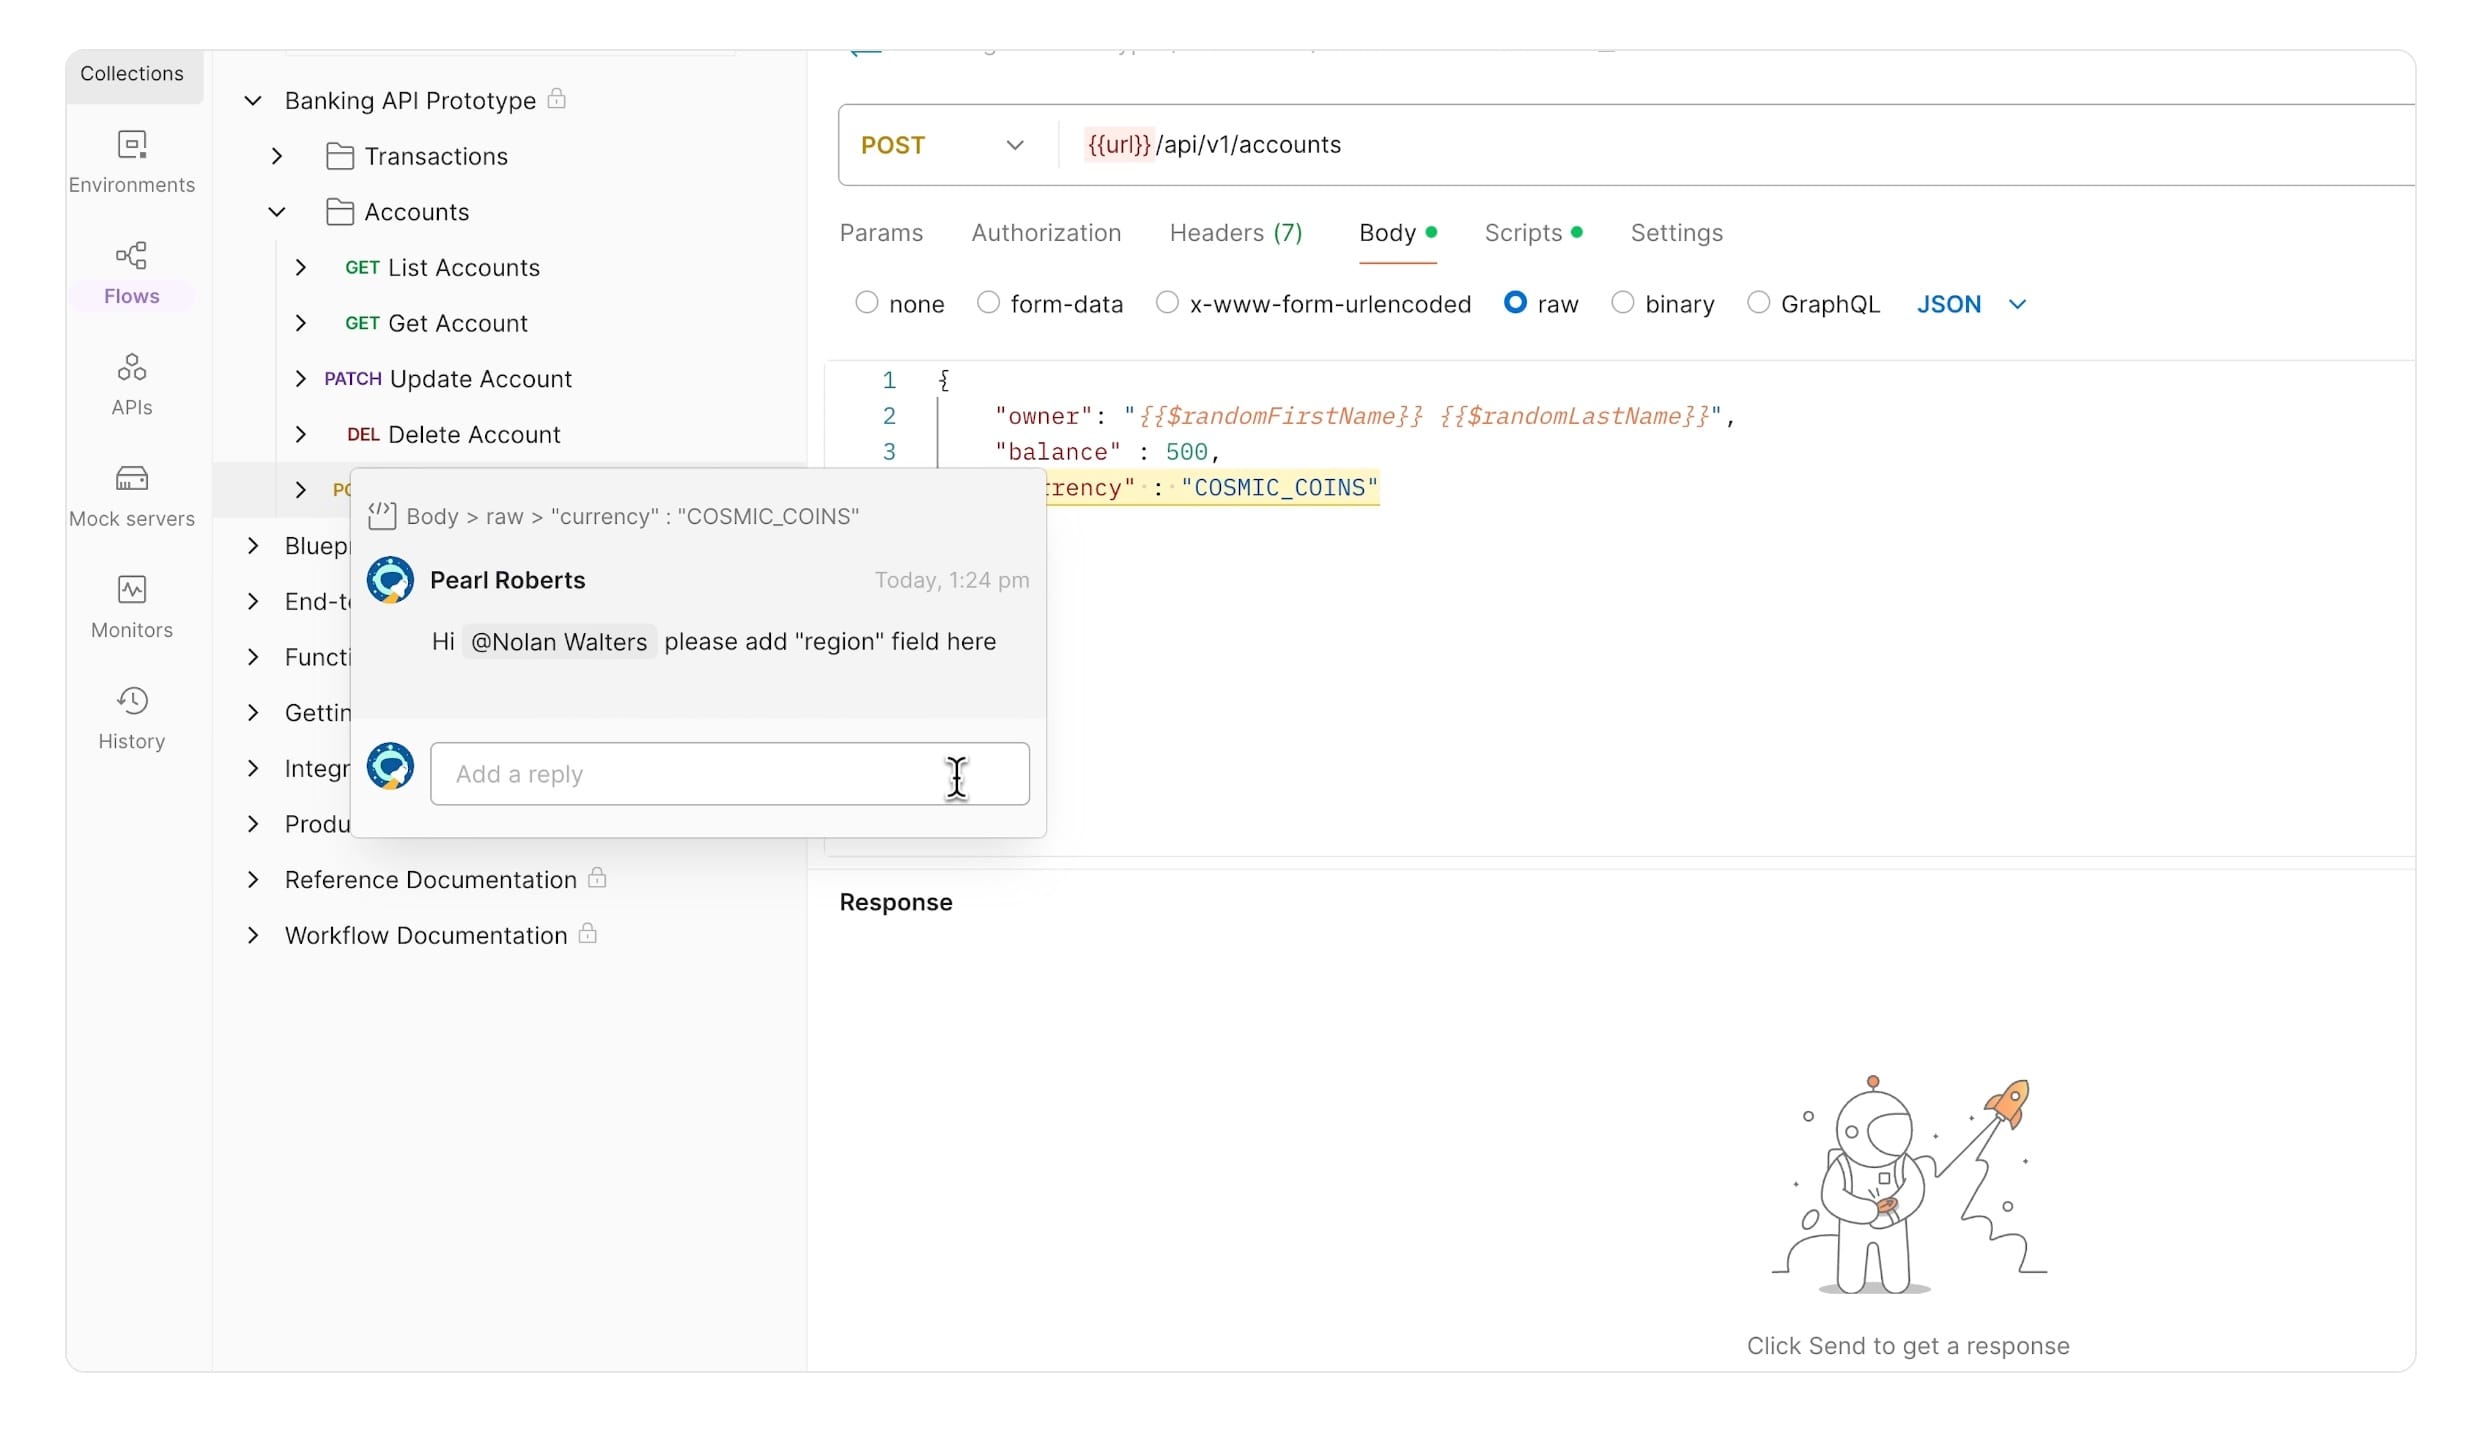Collapse the Accounts folder

pyautogui.click(x=276, y=211)
